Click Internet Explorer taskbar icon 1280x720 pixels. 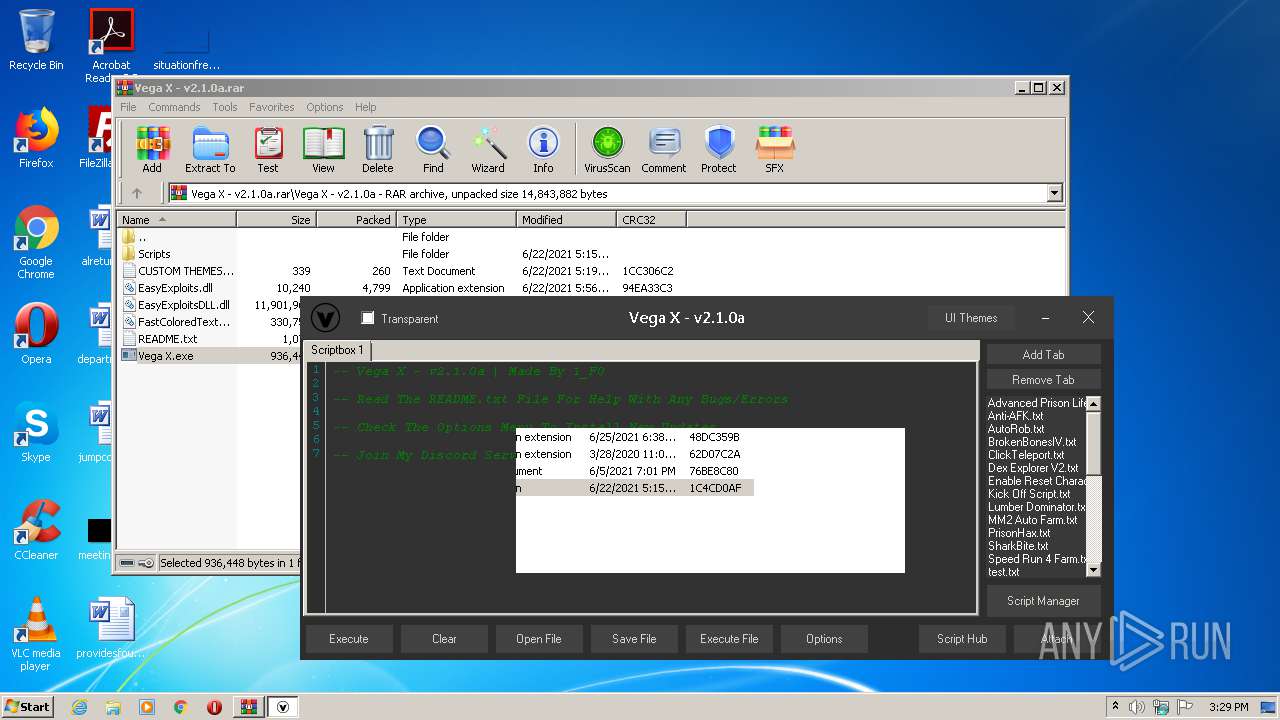pyautogui.click(x=80, y=707)
